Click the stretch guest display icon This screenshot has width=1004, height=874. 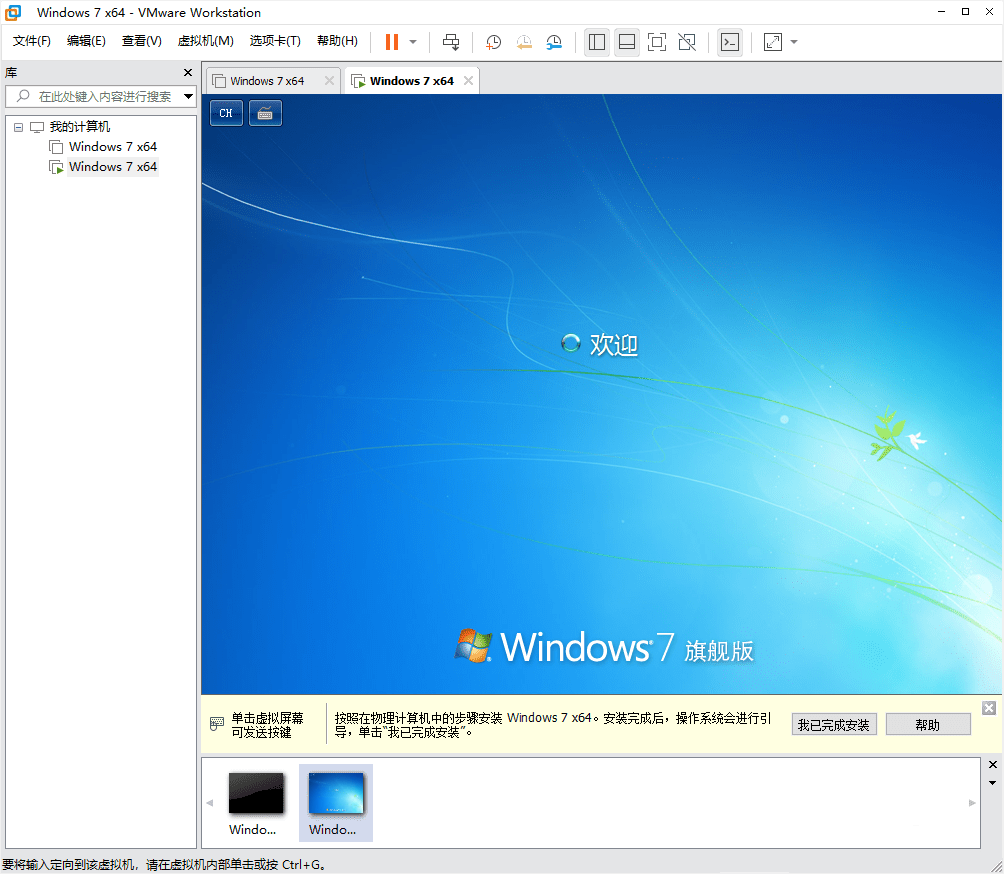coord(773,42)
